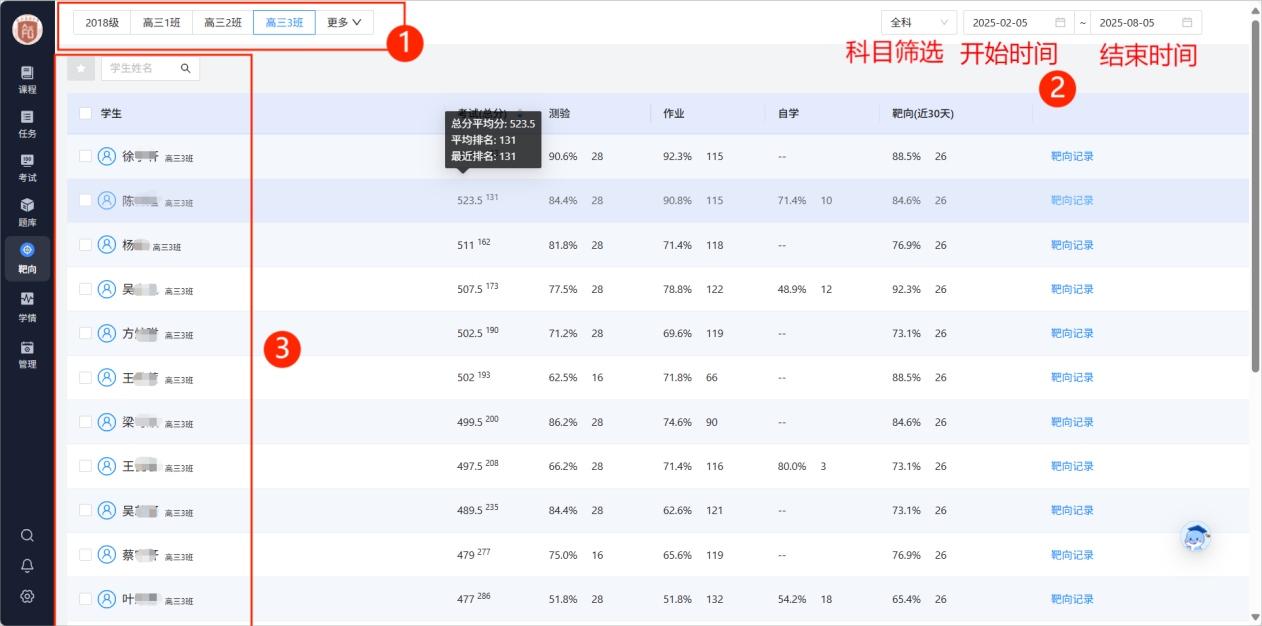Click calendar icon of start date
Image resolution: width=1262 pixels, height=626 pixels.
pos(1060,22)
